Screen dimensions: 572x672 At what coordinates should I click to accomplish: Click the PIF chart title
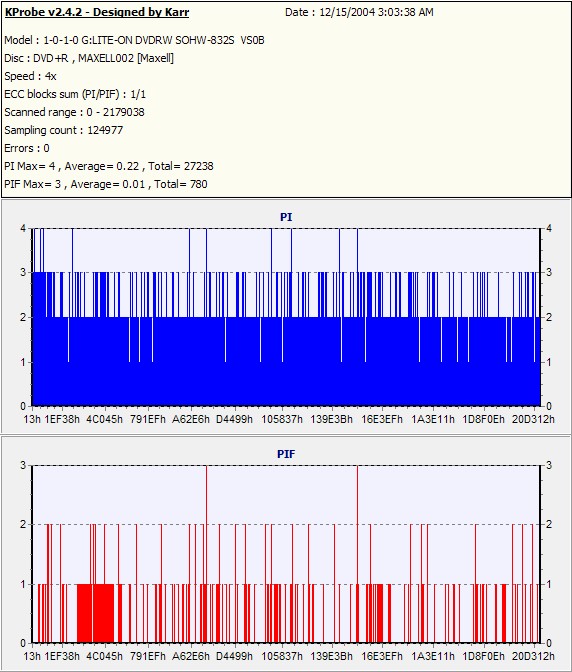tap(286, 454)
